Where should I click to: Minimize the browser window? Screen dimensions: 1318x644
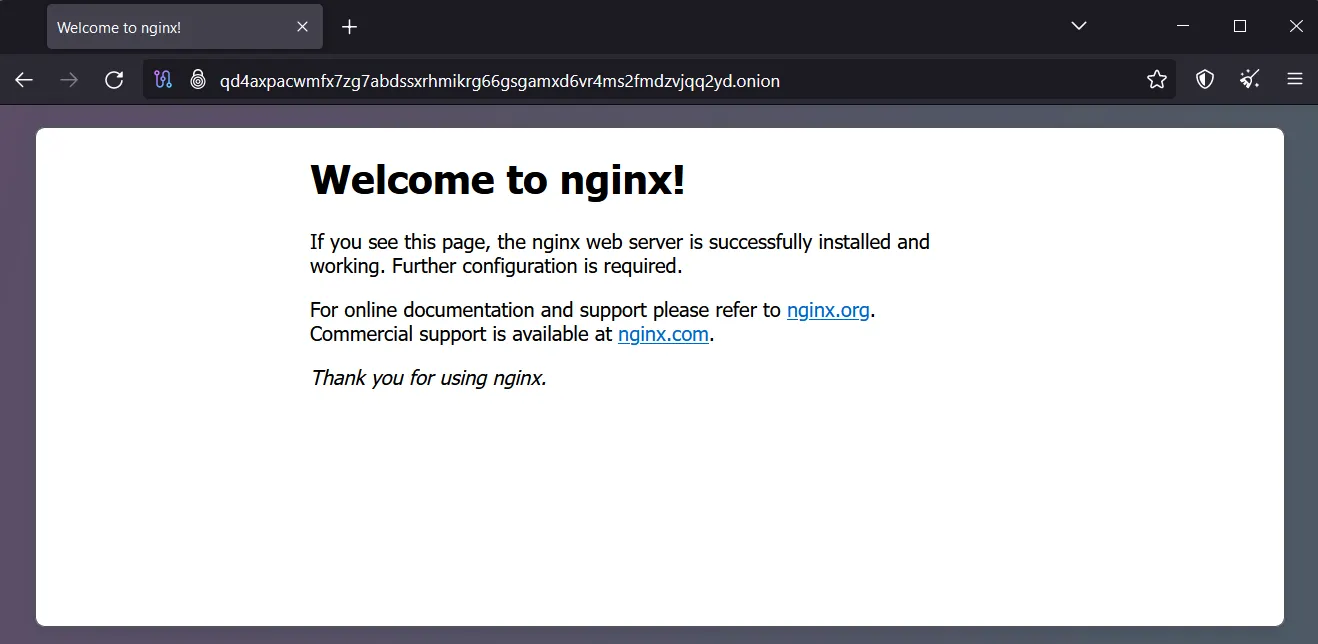[x=1183, y=26]
